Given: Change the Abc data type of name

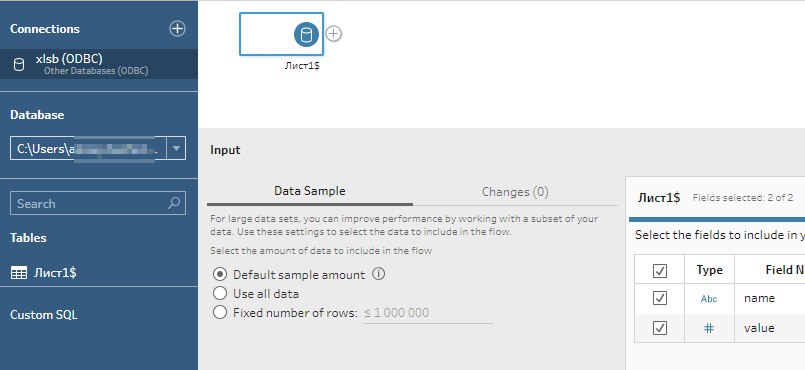Looking at the screenshot, I should (709, 299).
